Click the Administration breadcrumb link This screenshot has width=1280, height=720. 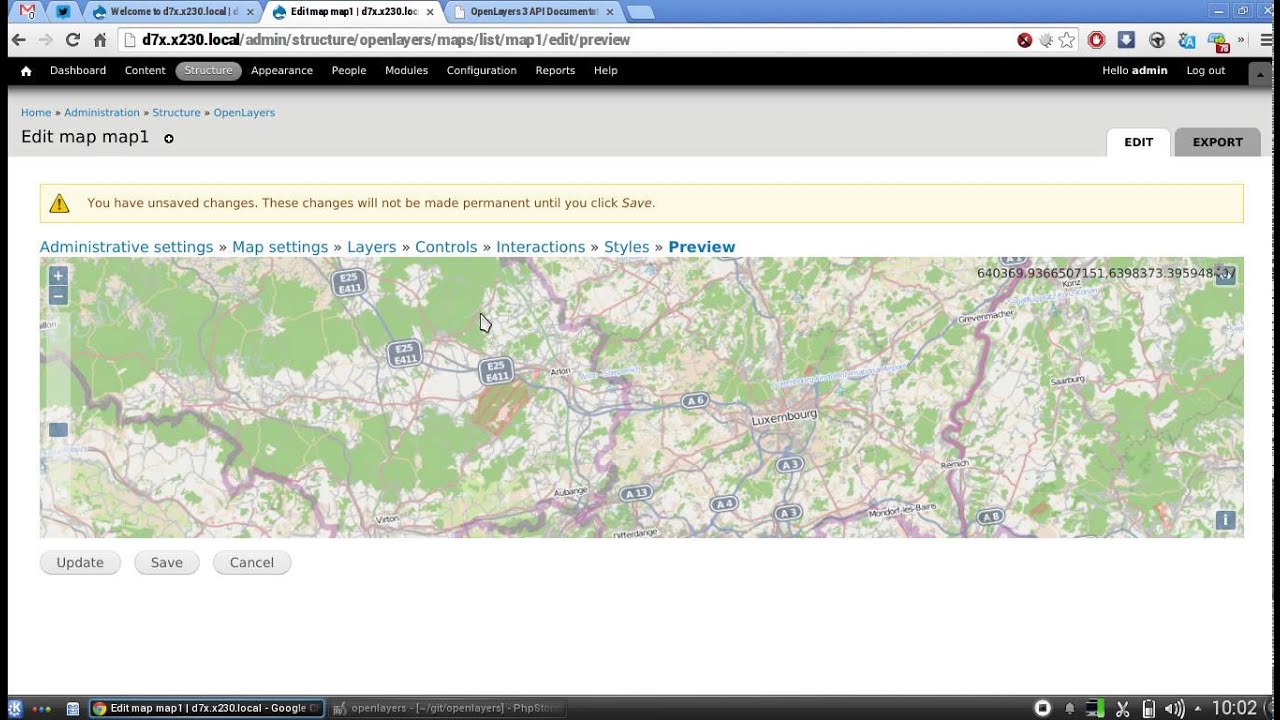(102, 113)
